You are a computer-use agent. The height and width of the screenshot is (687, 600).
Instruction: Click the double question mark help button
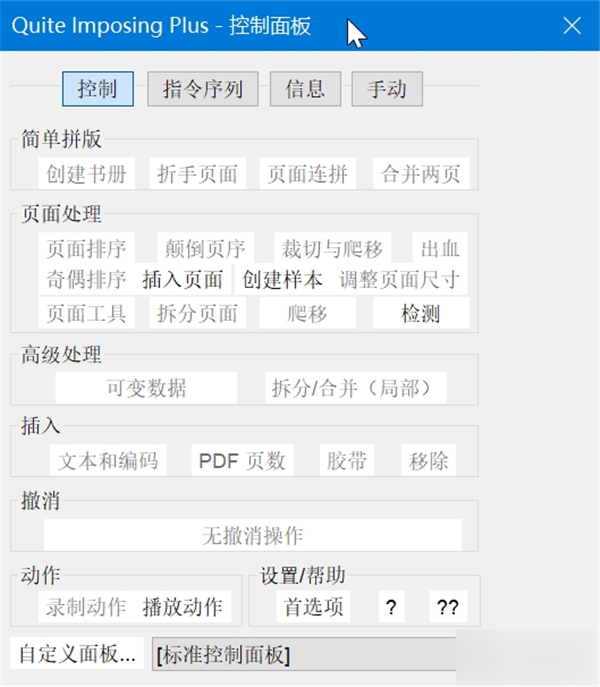point(448,607)
